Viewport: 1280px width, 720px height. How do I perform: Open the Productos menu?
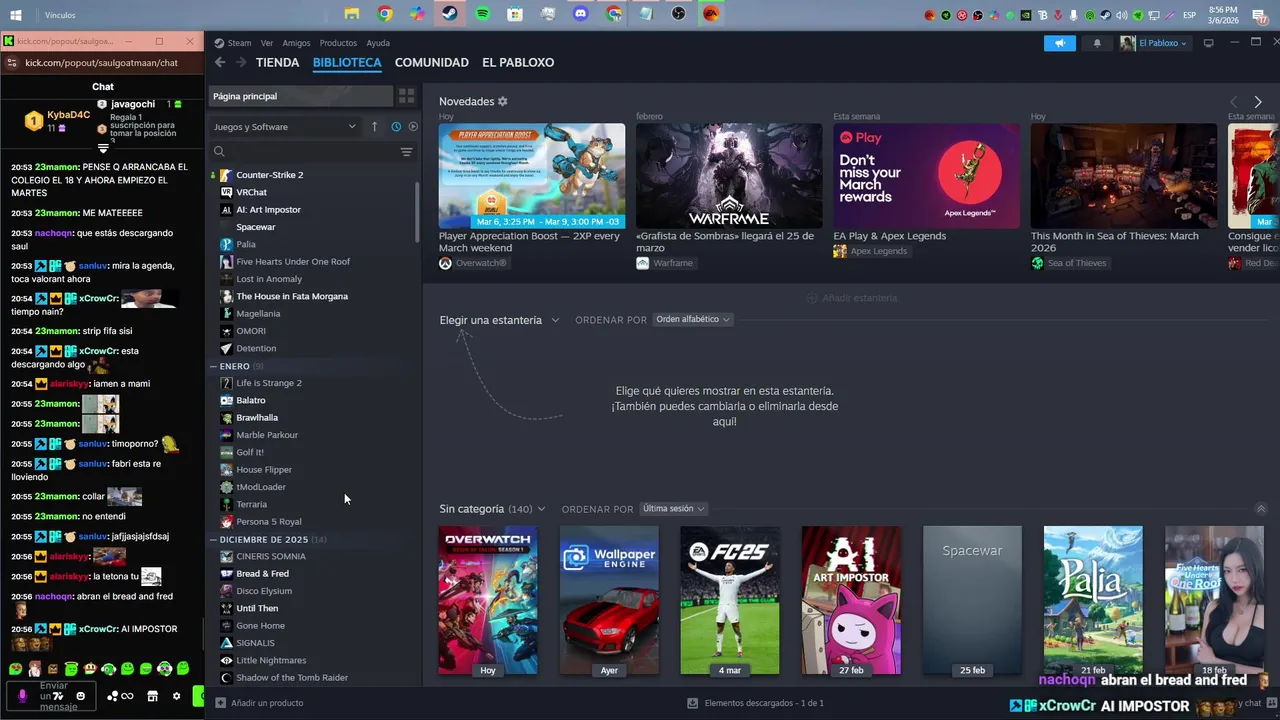(338, 43)
